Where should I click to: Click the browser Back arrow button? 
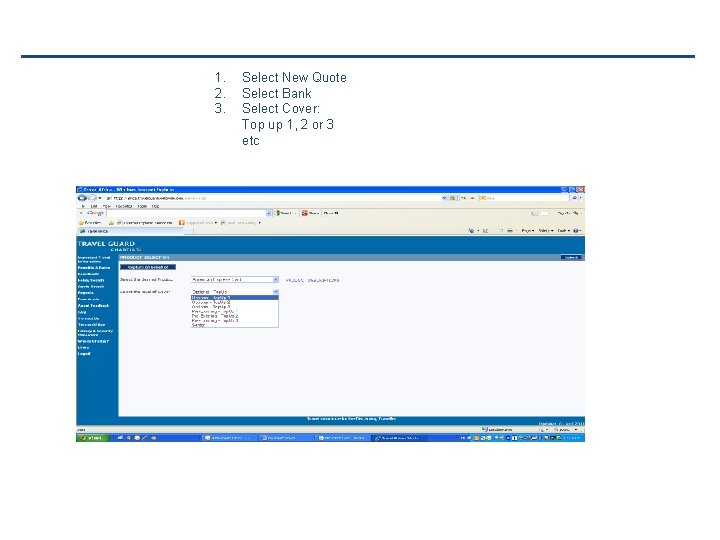(82, 198)
